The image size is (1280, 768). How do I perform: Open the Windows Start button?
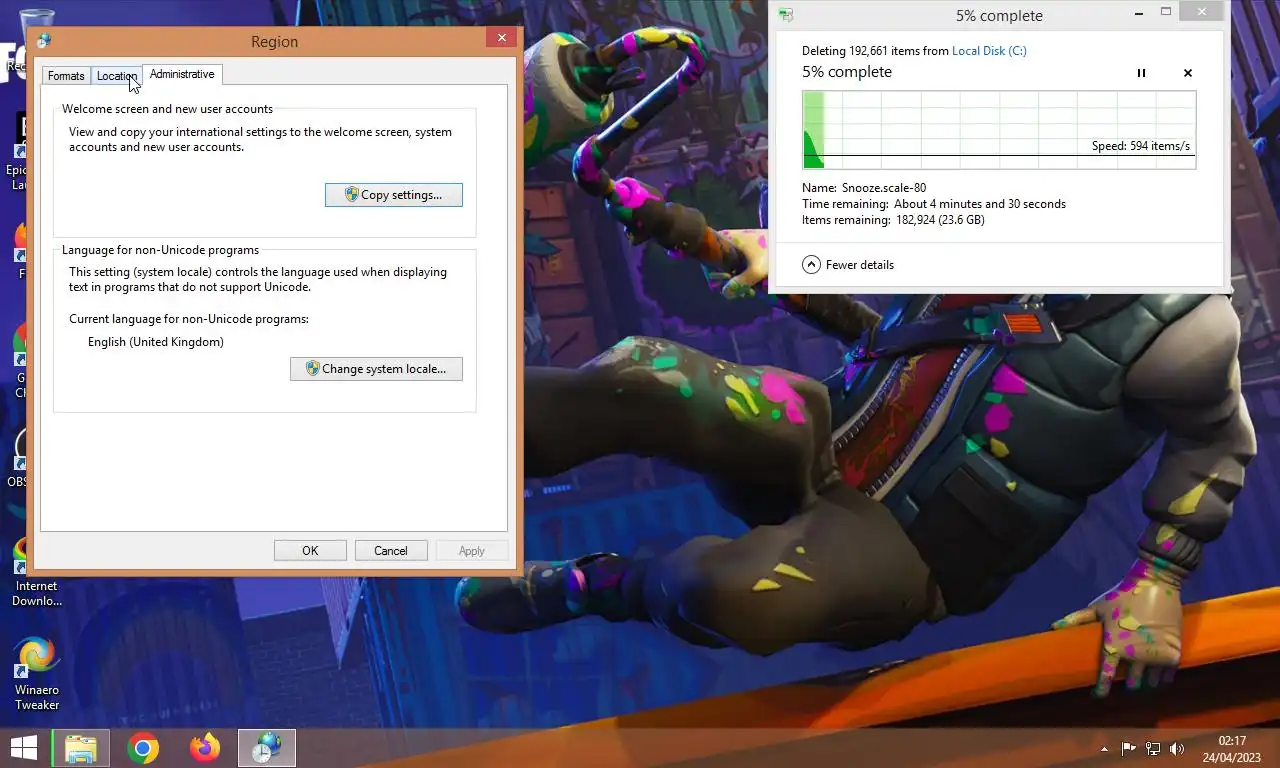click(x=24, y=748)
